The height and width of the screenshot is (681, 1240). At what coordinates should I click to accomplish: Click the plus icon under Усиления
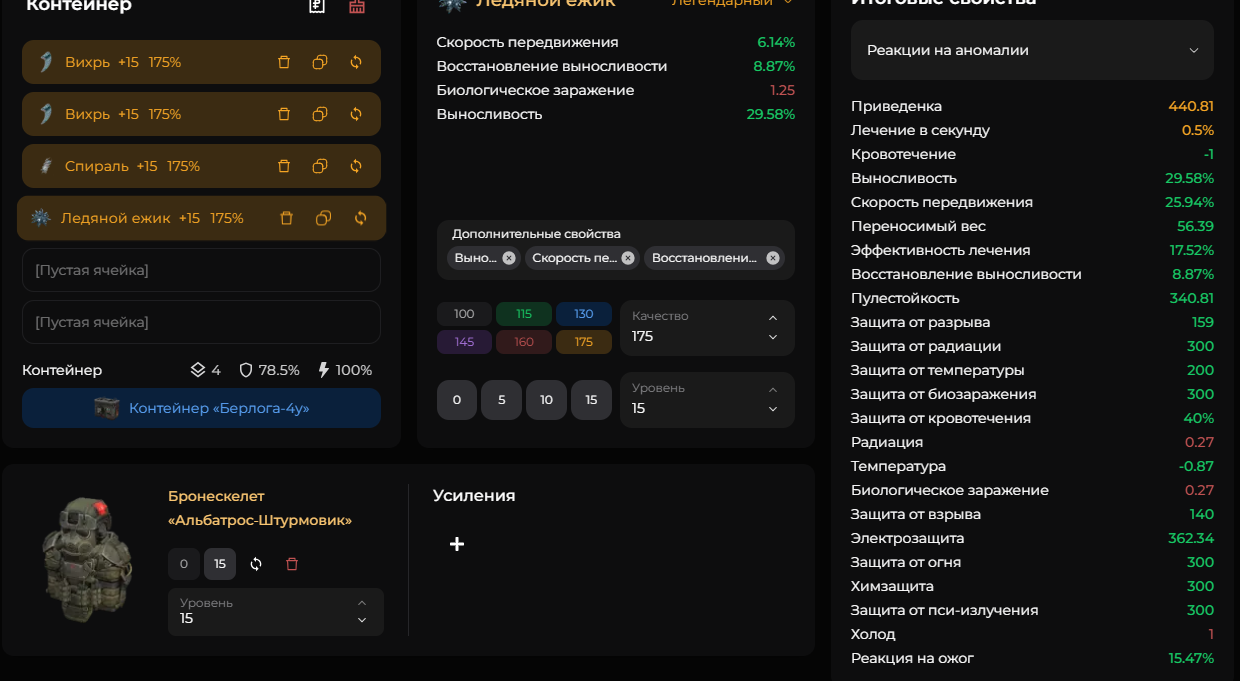(x=457, y=544)
